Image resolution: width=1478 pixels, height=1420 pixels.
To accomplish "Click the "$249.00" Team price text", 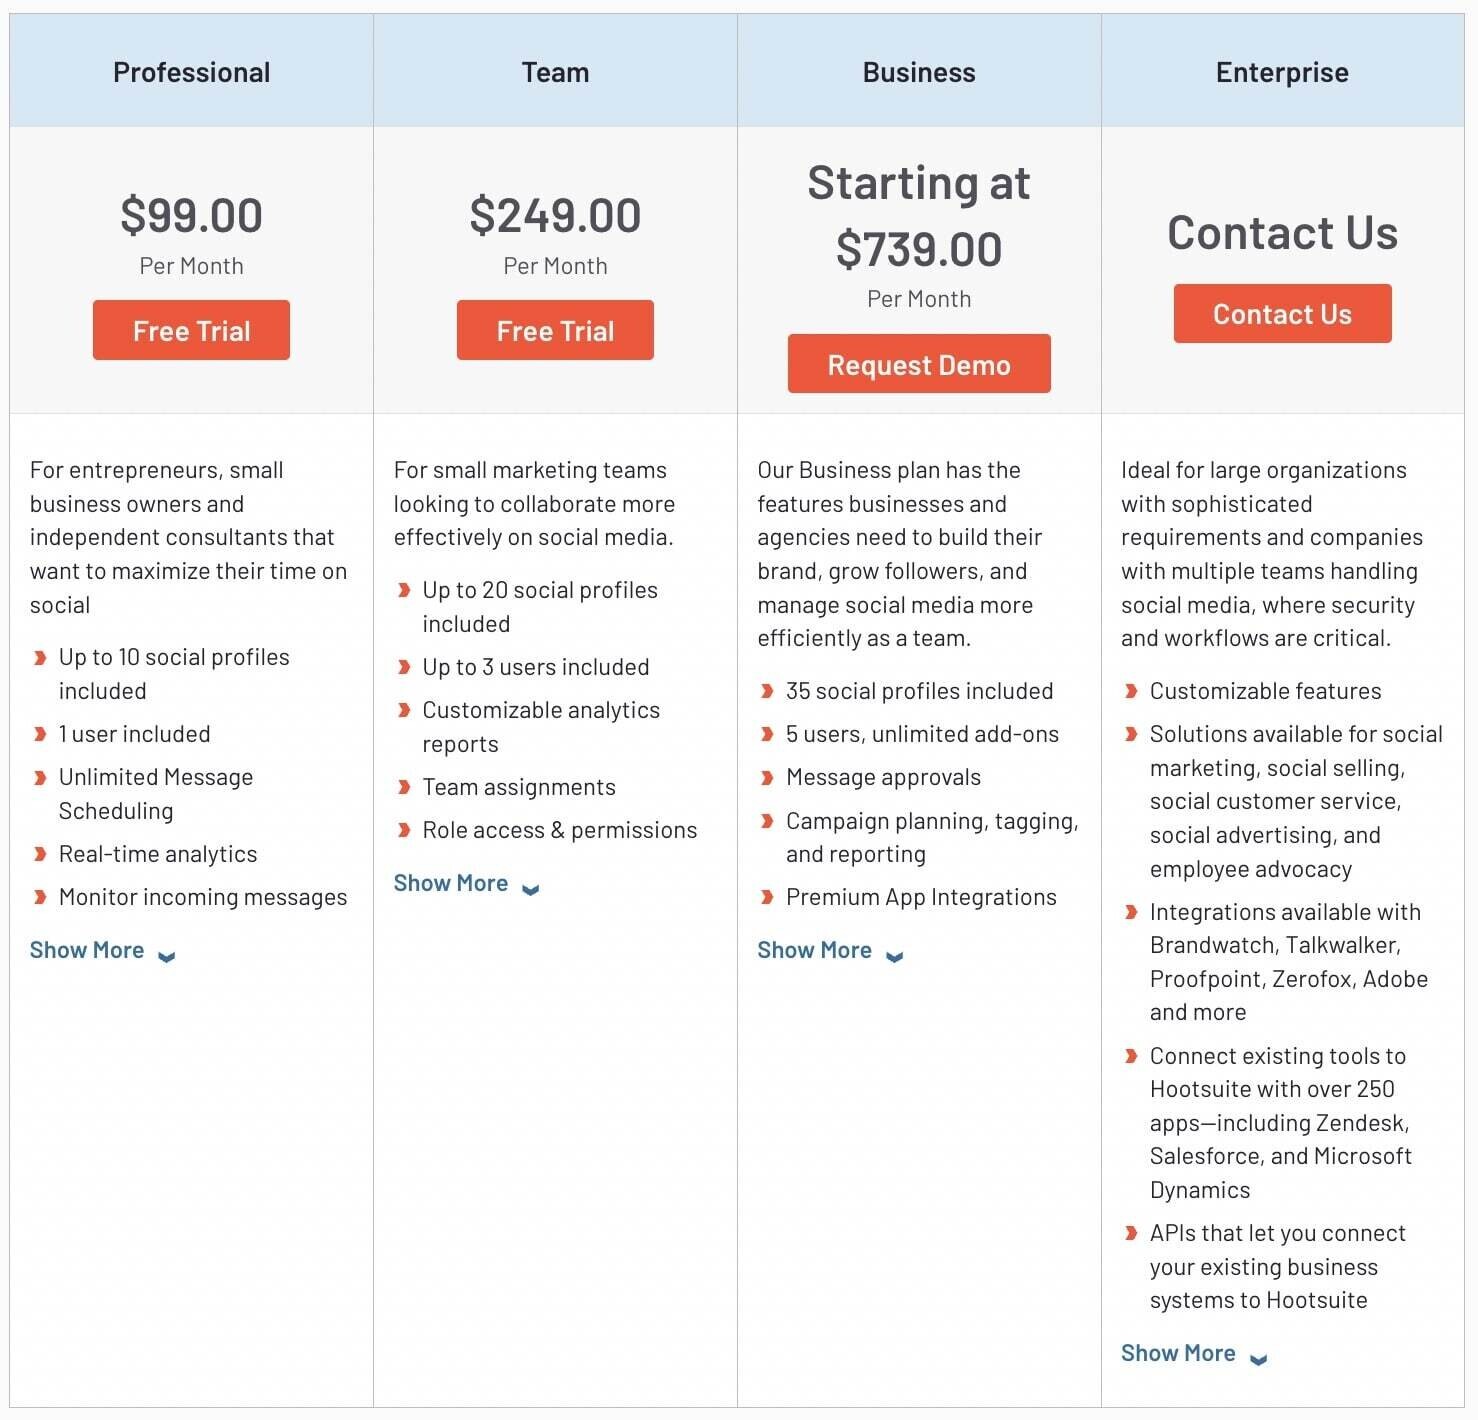I will click(x=555, y=214).
